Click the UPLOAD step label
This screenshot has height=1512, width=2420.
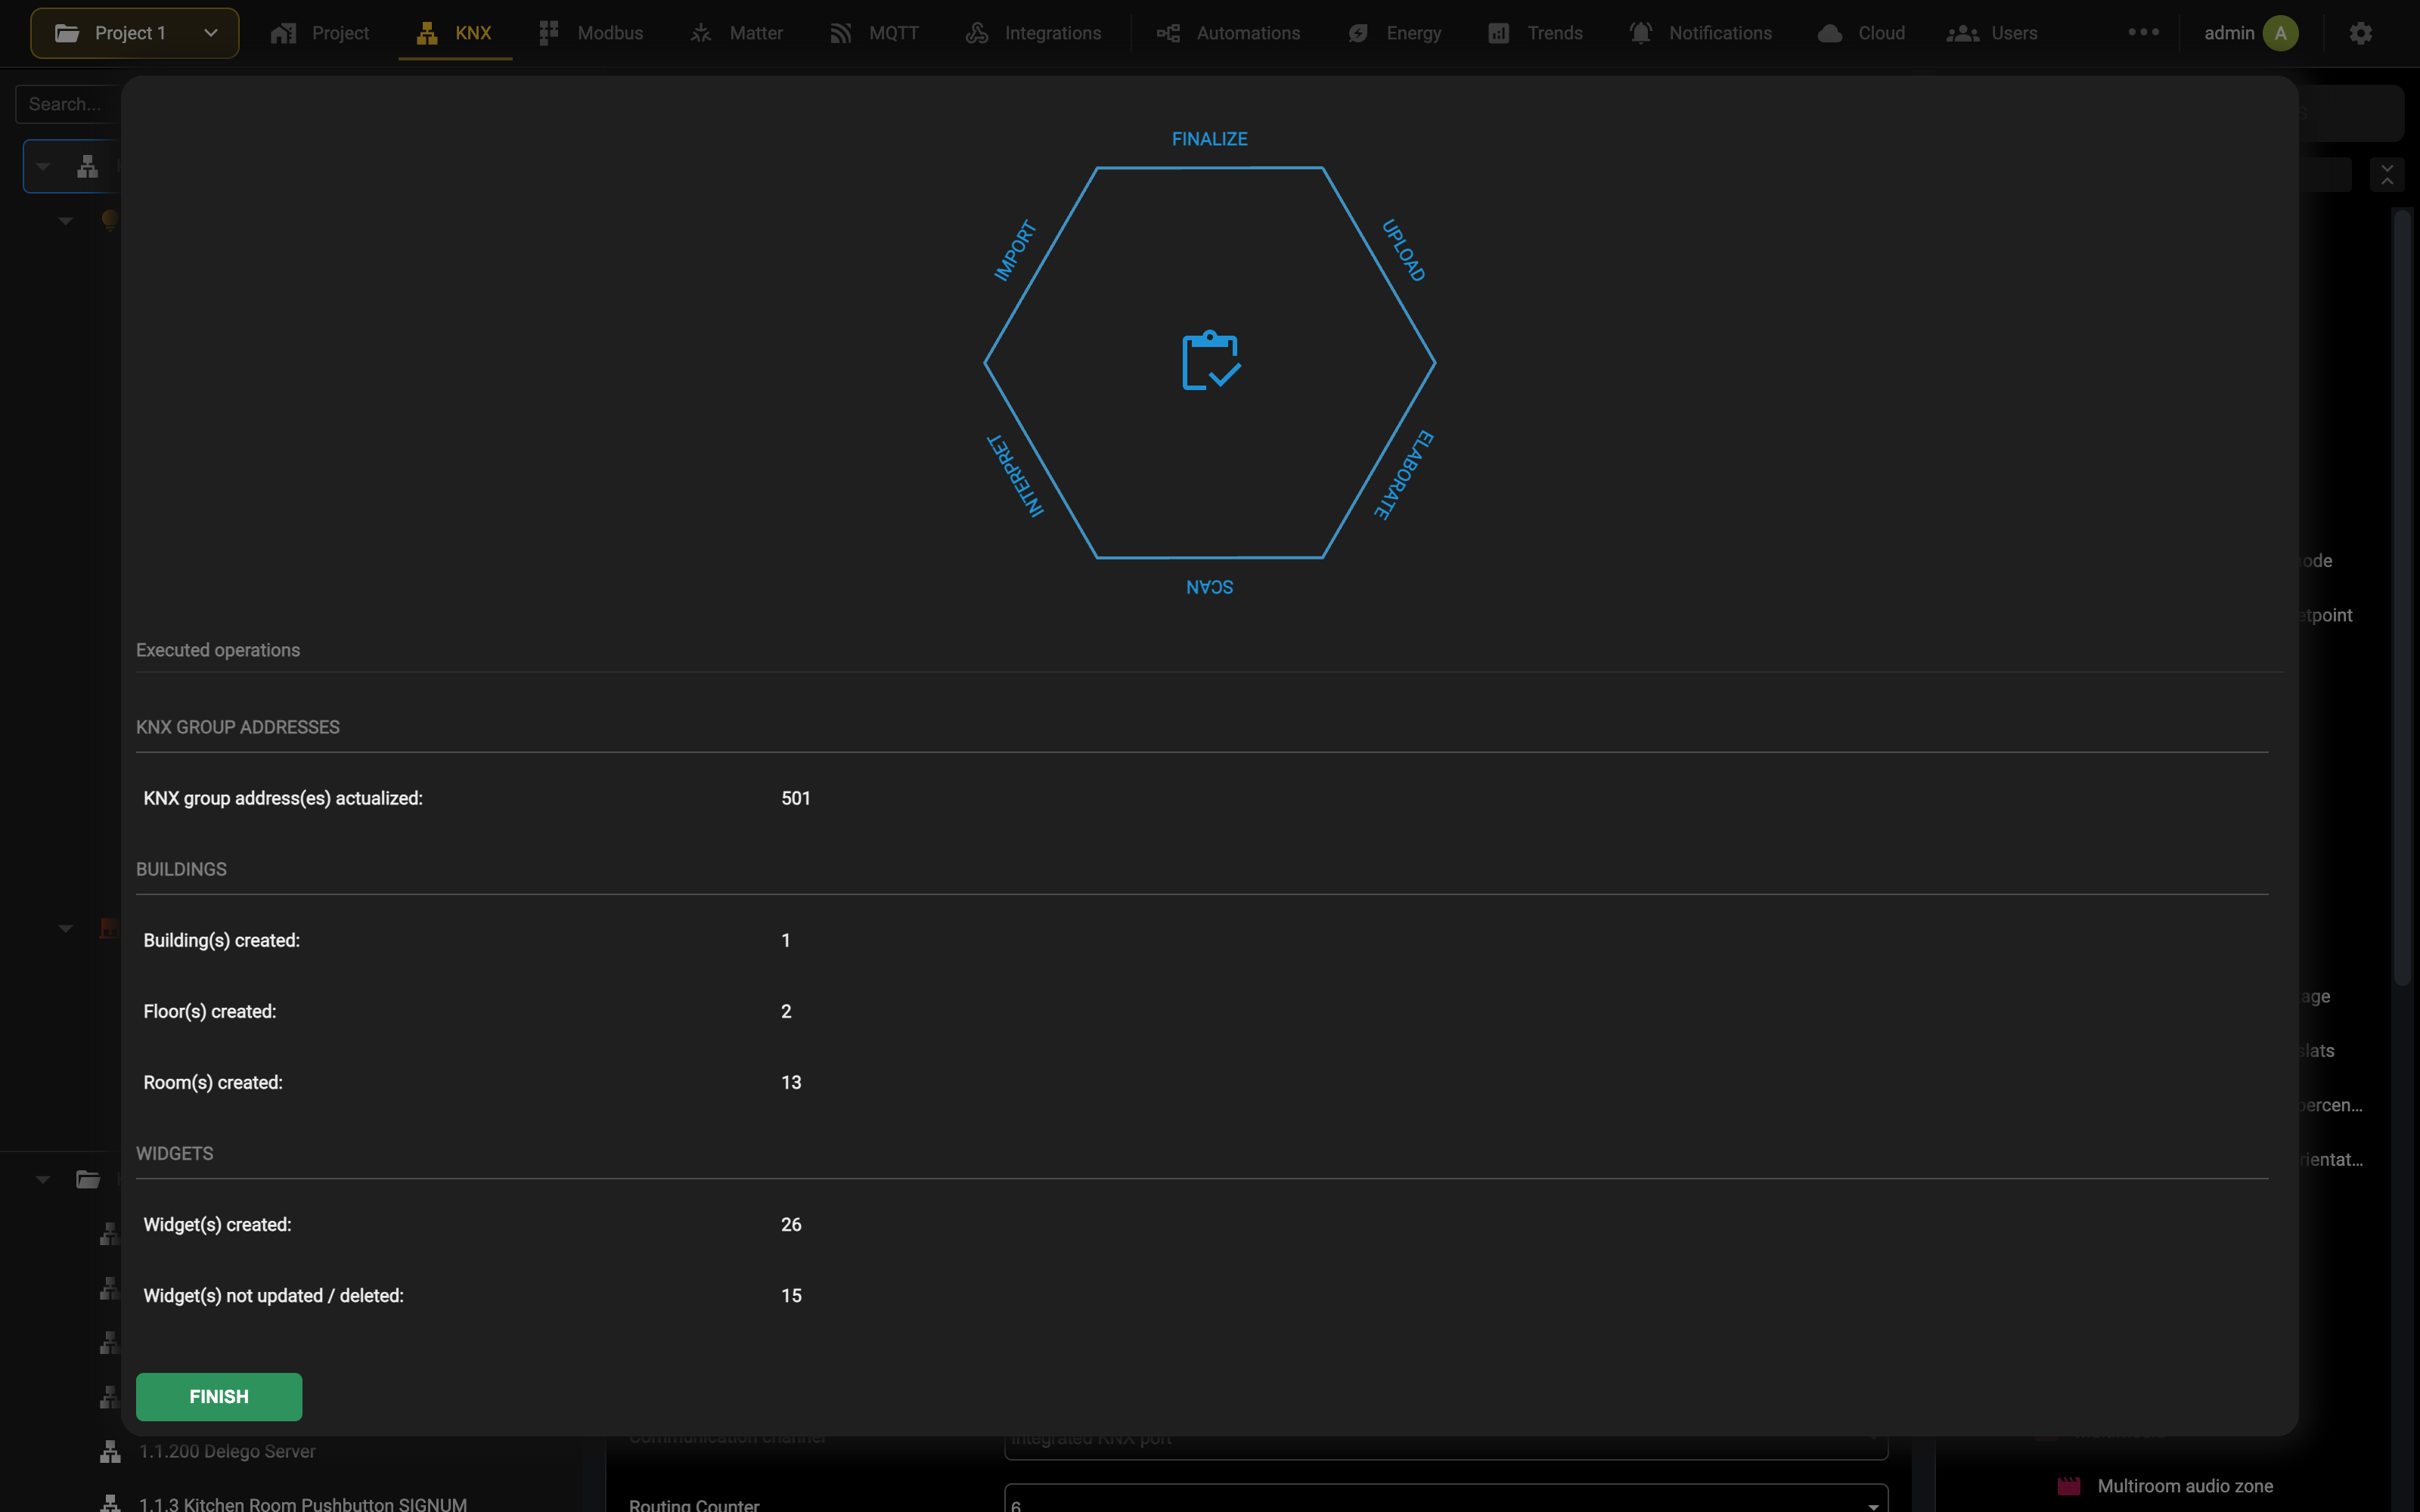(x=1403, y=250)
